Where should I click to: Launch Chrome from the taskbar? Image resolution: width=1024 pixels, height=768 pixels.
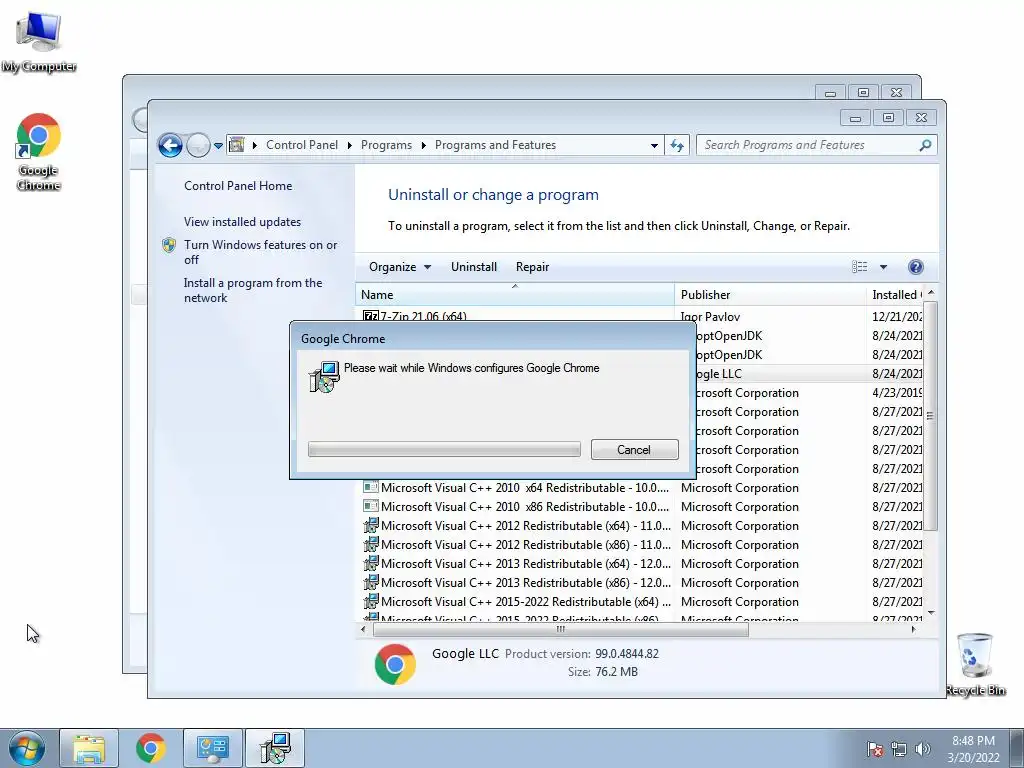coord(150,748)
